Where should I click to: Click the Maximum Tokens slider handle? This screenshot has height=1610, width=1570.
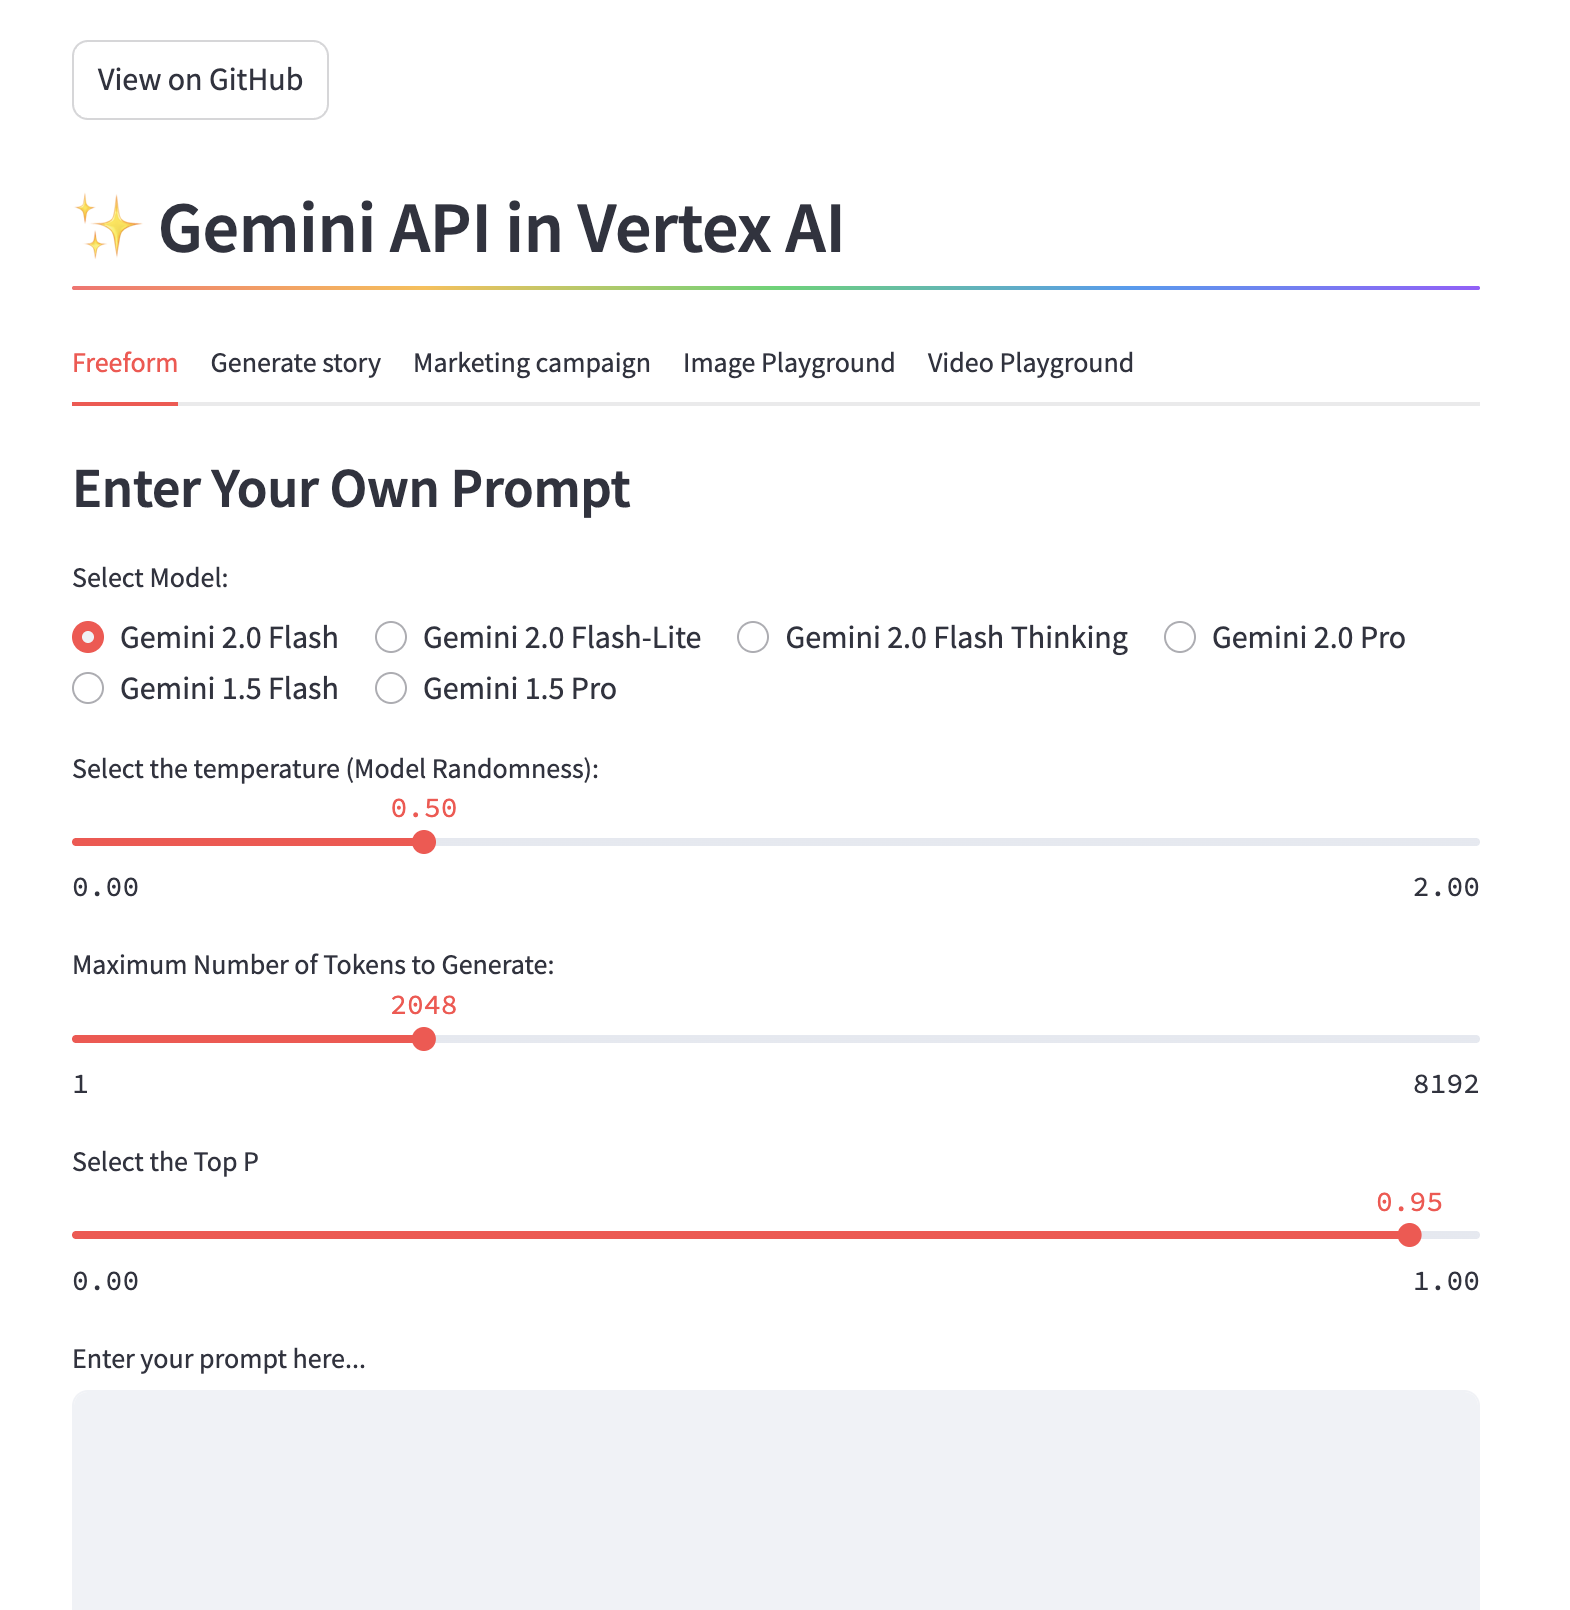pyautogui.click(x=424, y=1039)
